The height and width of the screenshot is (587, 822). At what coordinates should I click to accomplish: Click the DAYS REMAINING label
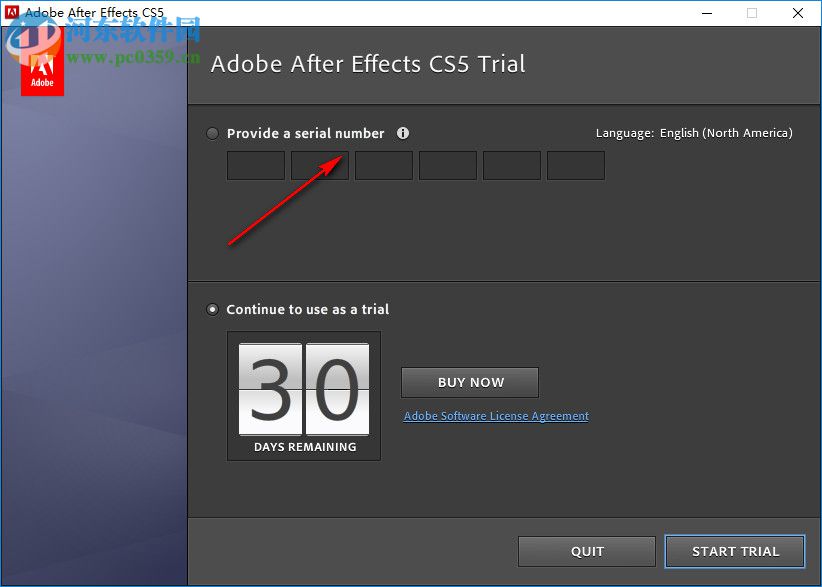coord(303,447)
